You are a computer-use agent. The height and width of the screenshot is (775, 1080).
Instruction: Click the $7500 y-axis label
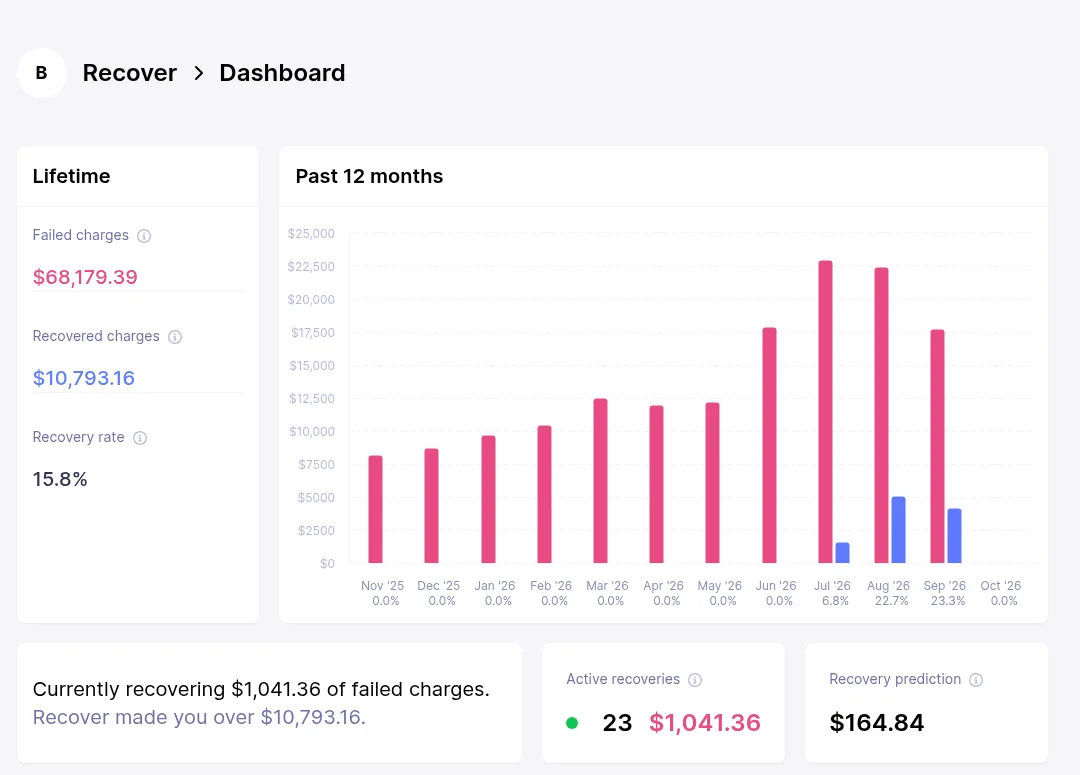316,465
